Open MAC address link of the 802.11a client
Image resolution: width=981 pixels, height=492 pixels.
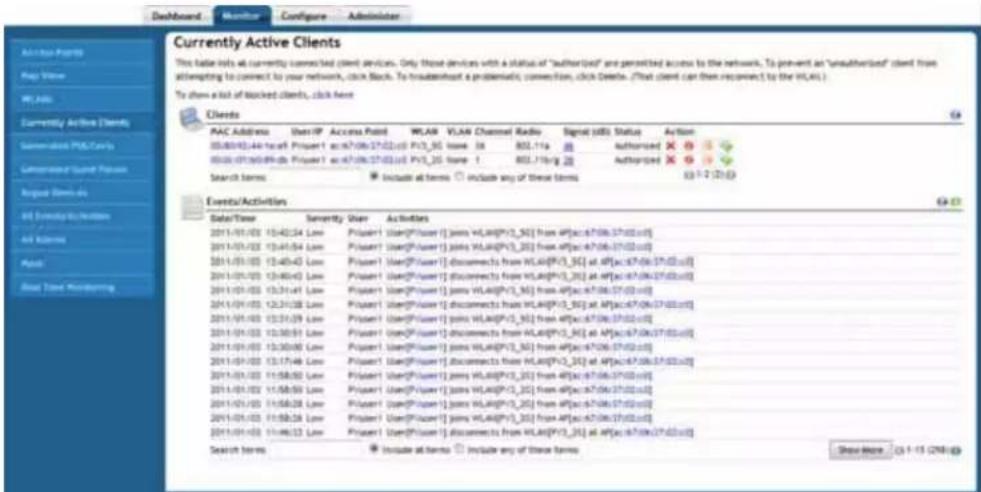248,146
